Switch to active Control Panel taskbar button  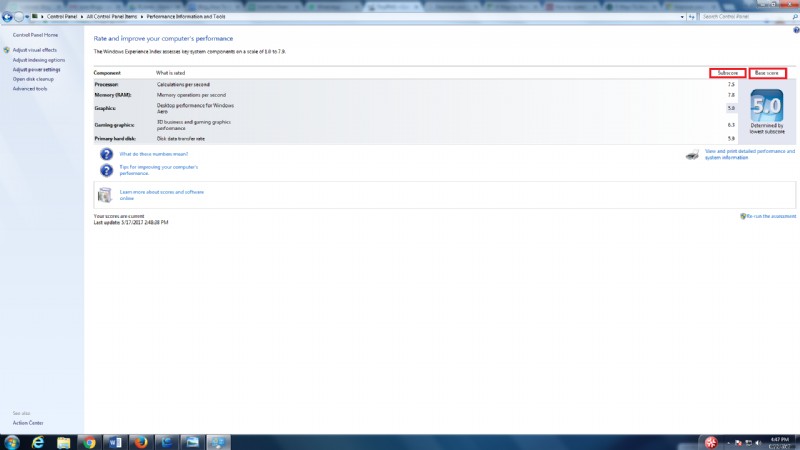(218, 442)
